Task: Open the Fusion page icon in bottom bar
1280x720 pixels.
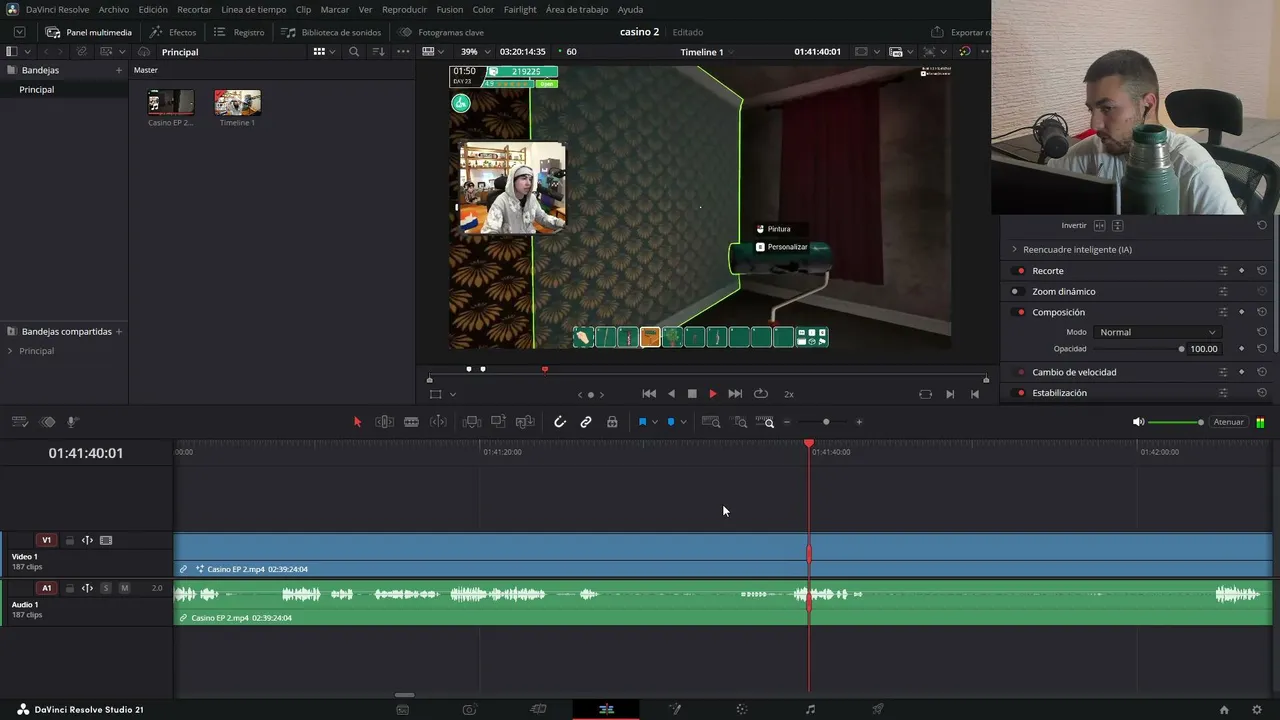Action: pyautogui.click(x=674, y=709)
